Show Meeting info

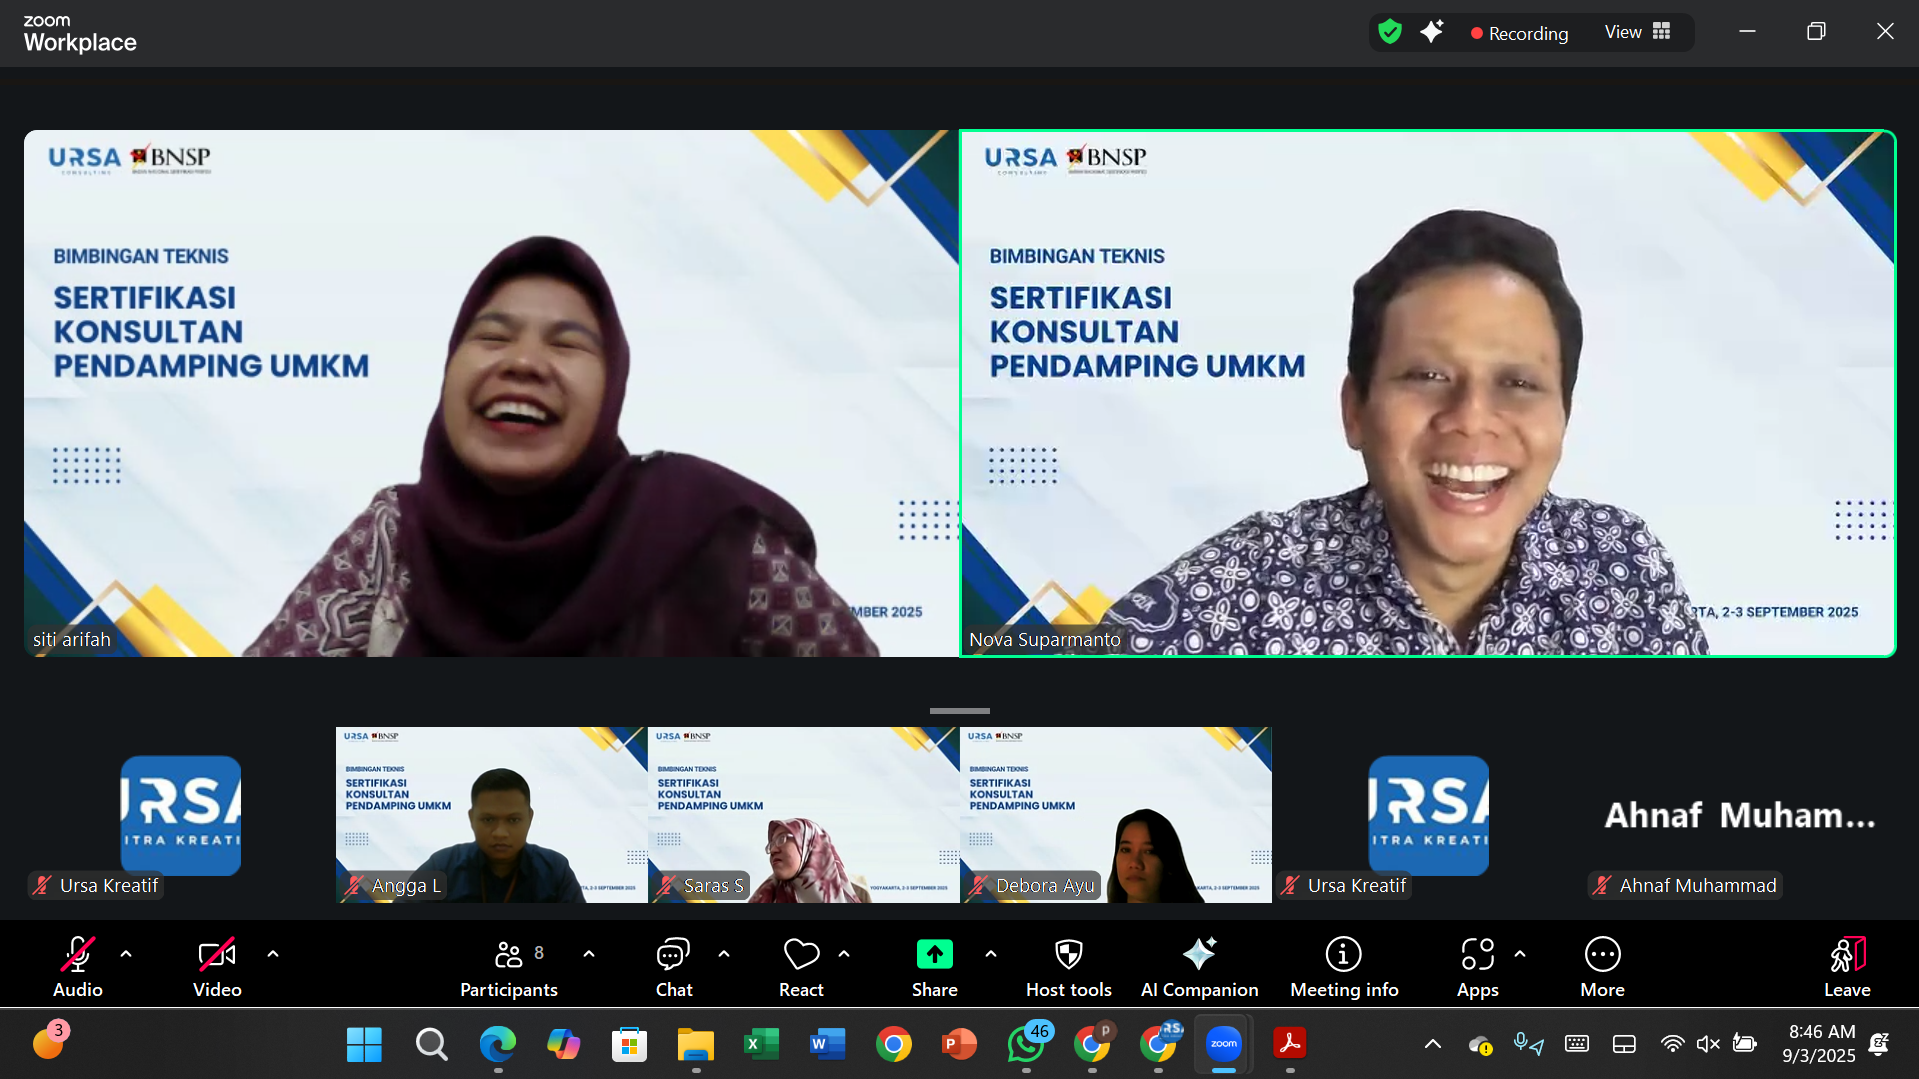point(1343,966)
